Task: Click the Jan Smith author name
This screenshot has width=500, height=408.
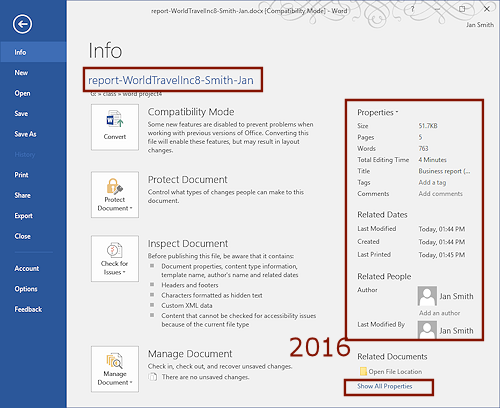Action: (456, 296)
